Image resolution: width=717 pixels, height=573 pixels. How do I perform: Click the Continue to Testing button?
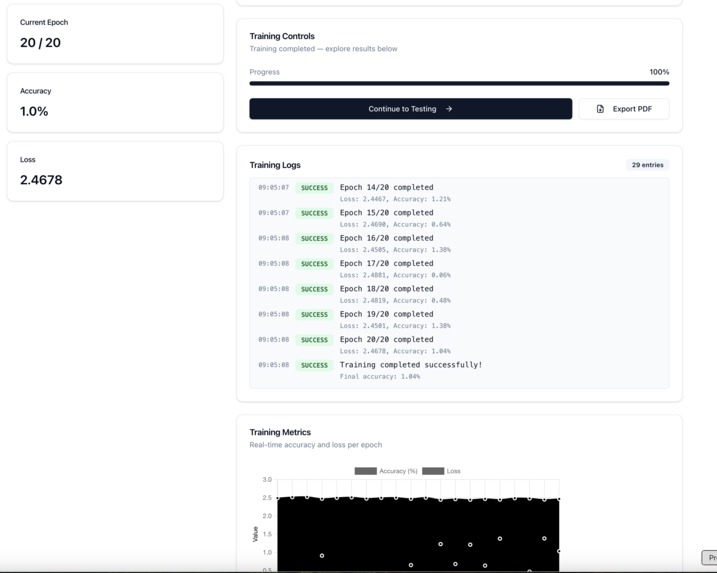(x=411, y=109)
